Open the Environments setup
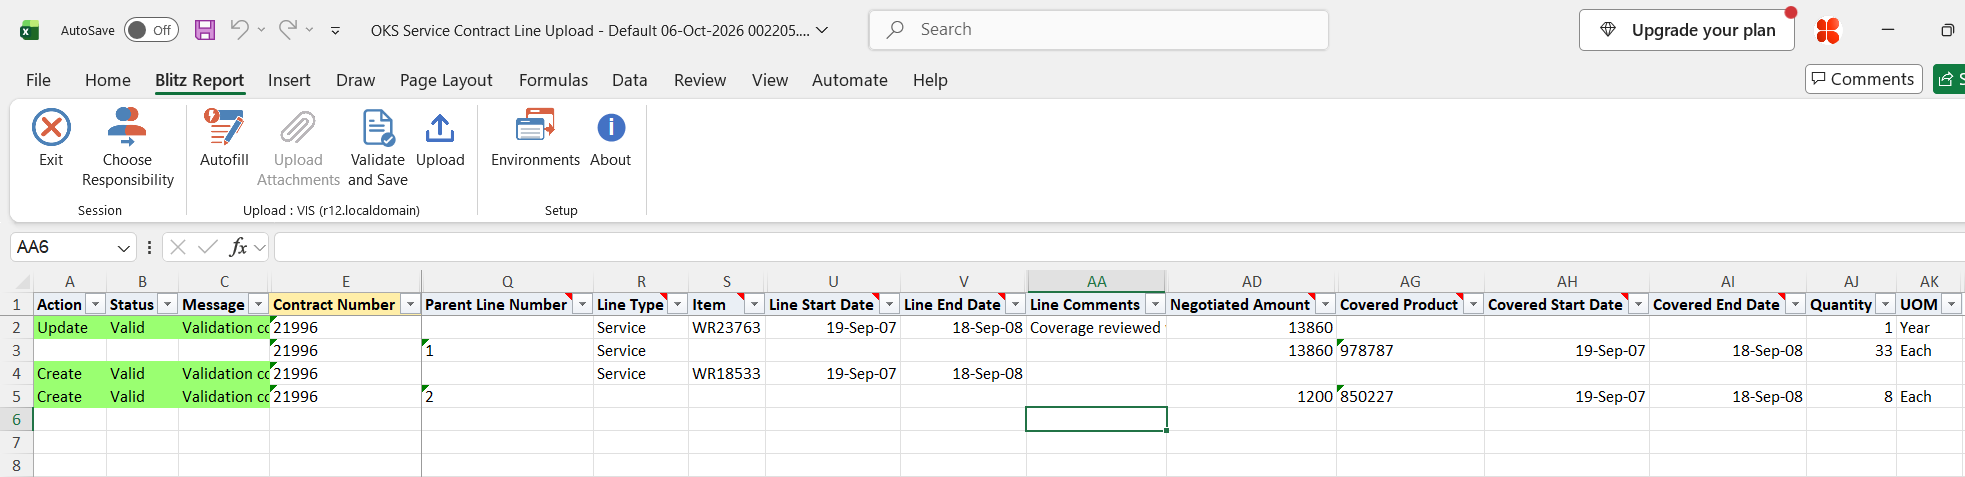This screenshot has width=1965, height=477. click(535, 138)
